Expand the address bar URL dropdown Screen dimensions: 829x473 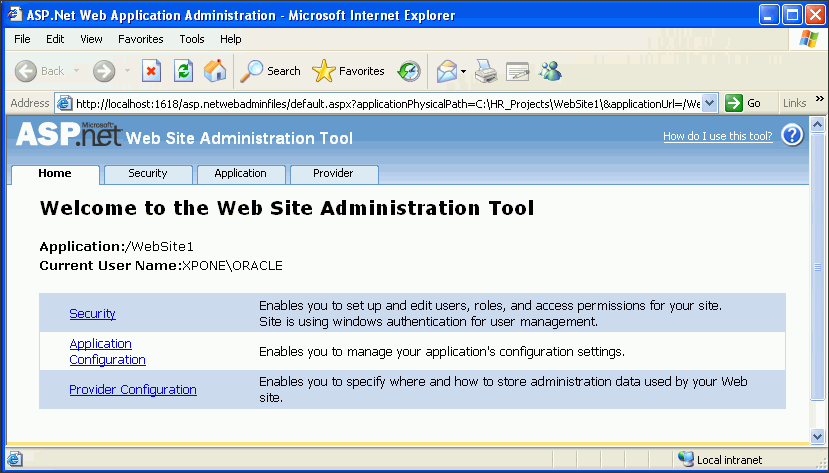click(x=710, y=103)
